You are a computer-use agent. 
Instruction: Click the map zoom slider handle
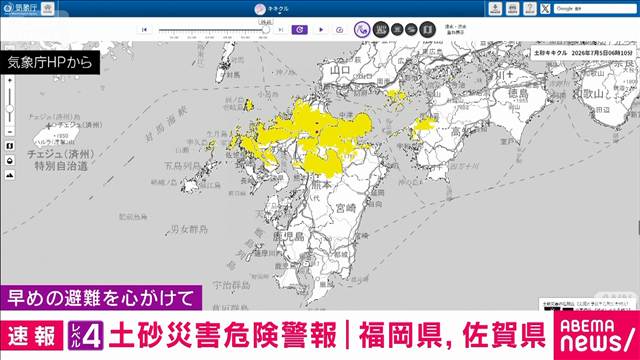point(10,109)
